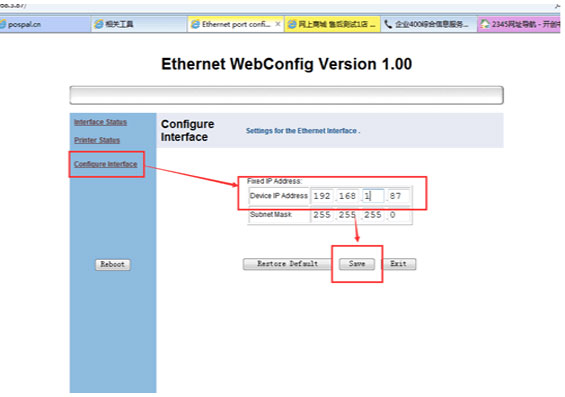
Task: Open the 相关工具 browser tab
Action: 139,24
